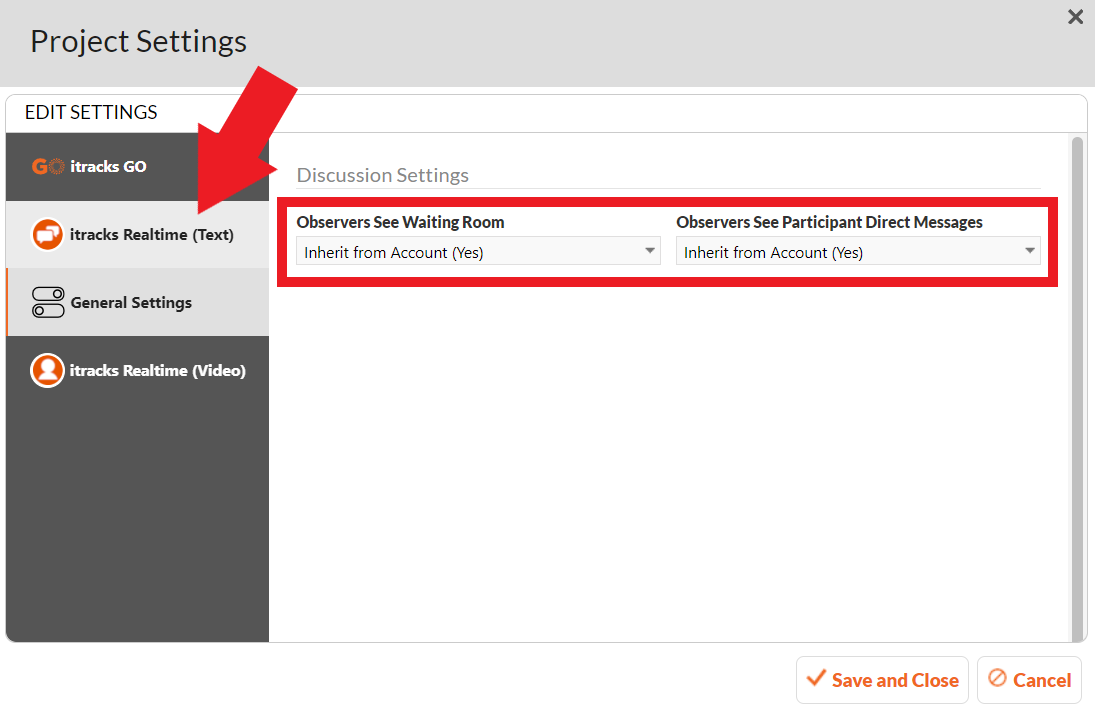The image size is (1095, 717).
Task: Open the General Settings tab
Action: (x=138, y=302)
